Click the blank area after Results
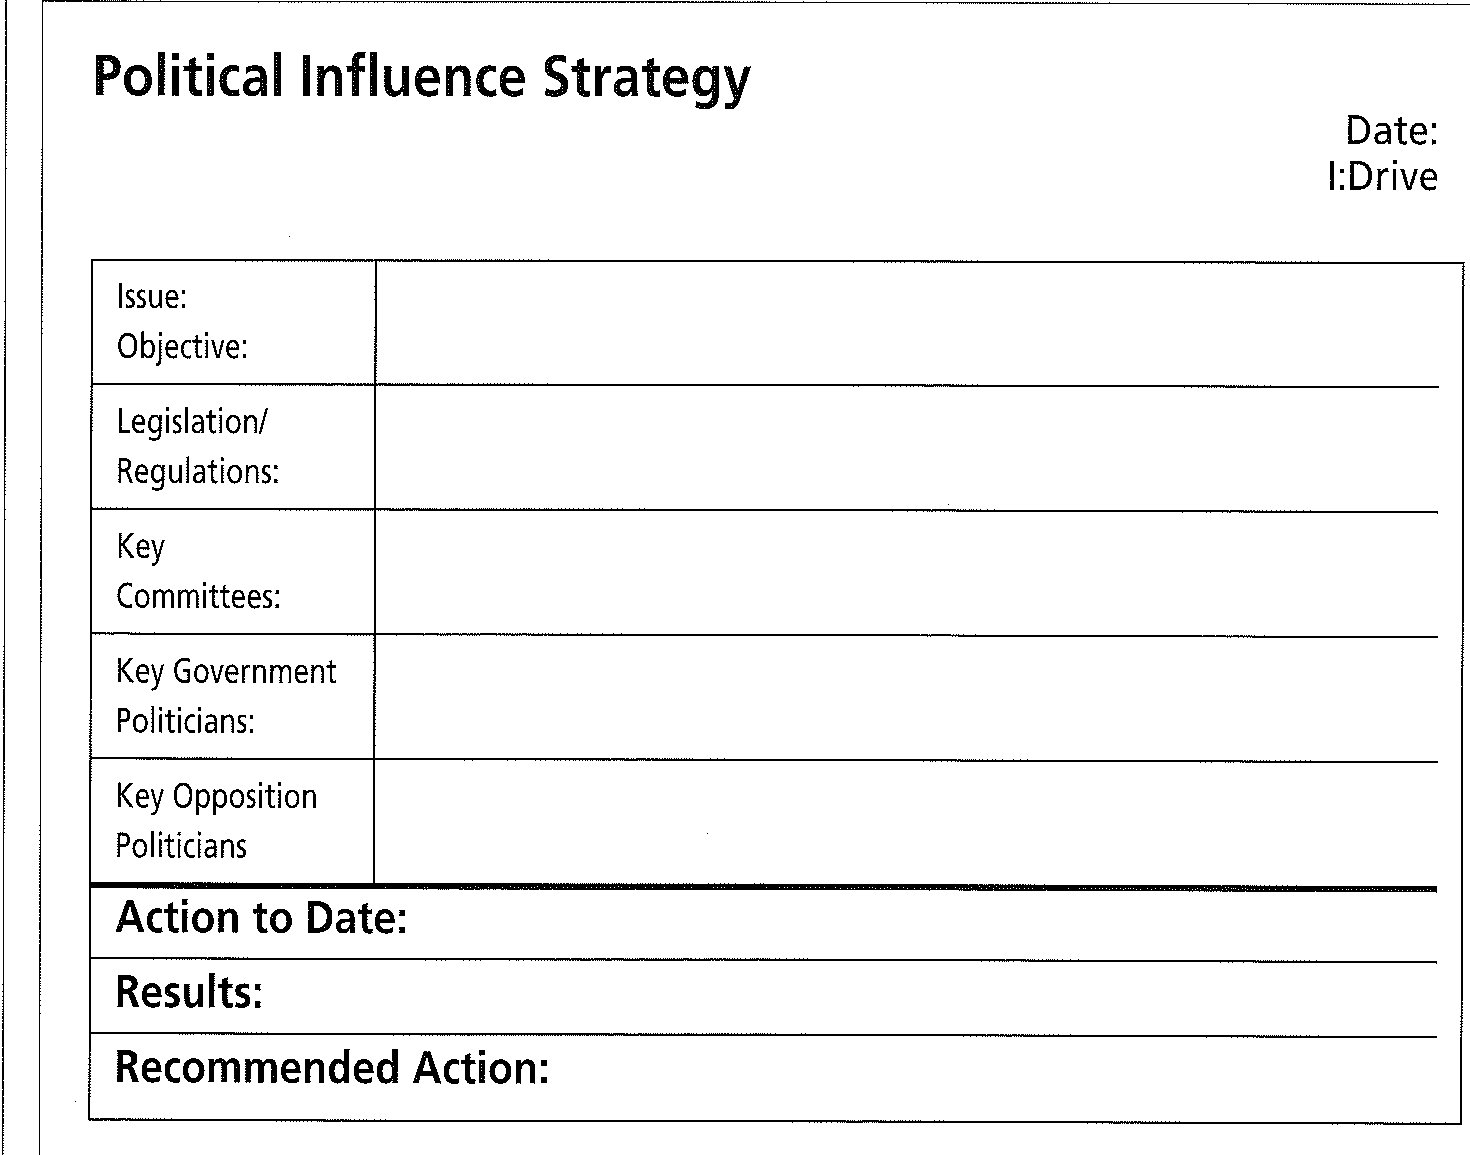This screenshot has width=1470, height=1155. [x=851, y=998]
